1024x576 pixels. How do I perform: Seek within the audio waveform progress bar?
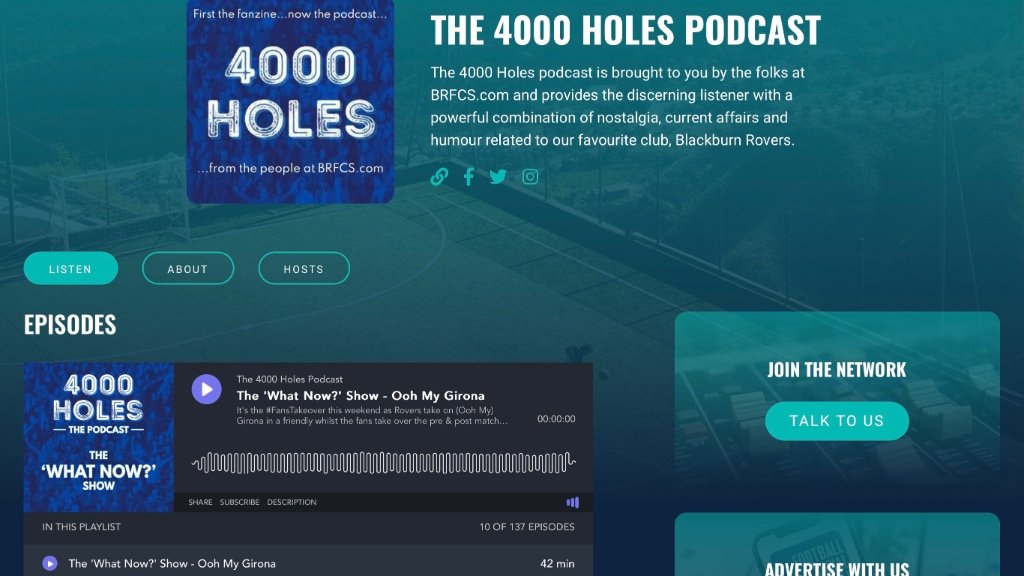[x=383, y=462]
